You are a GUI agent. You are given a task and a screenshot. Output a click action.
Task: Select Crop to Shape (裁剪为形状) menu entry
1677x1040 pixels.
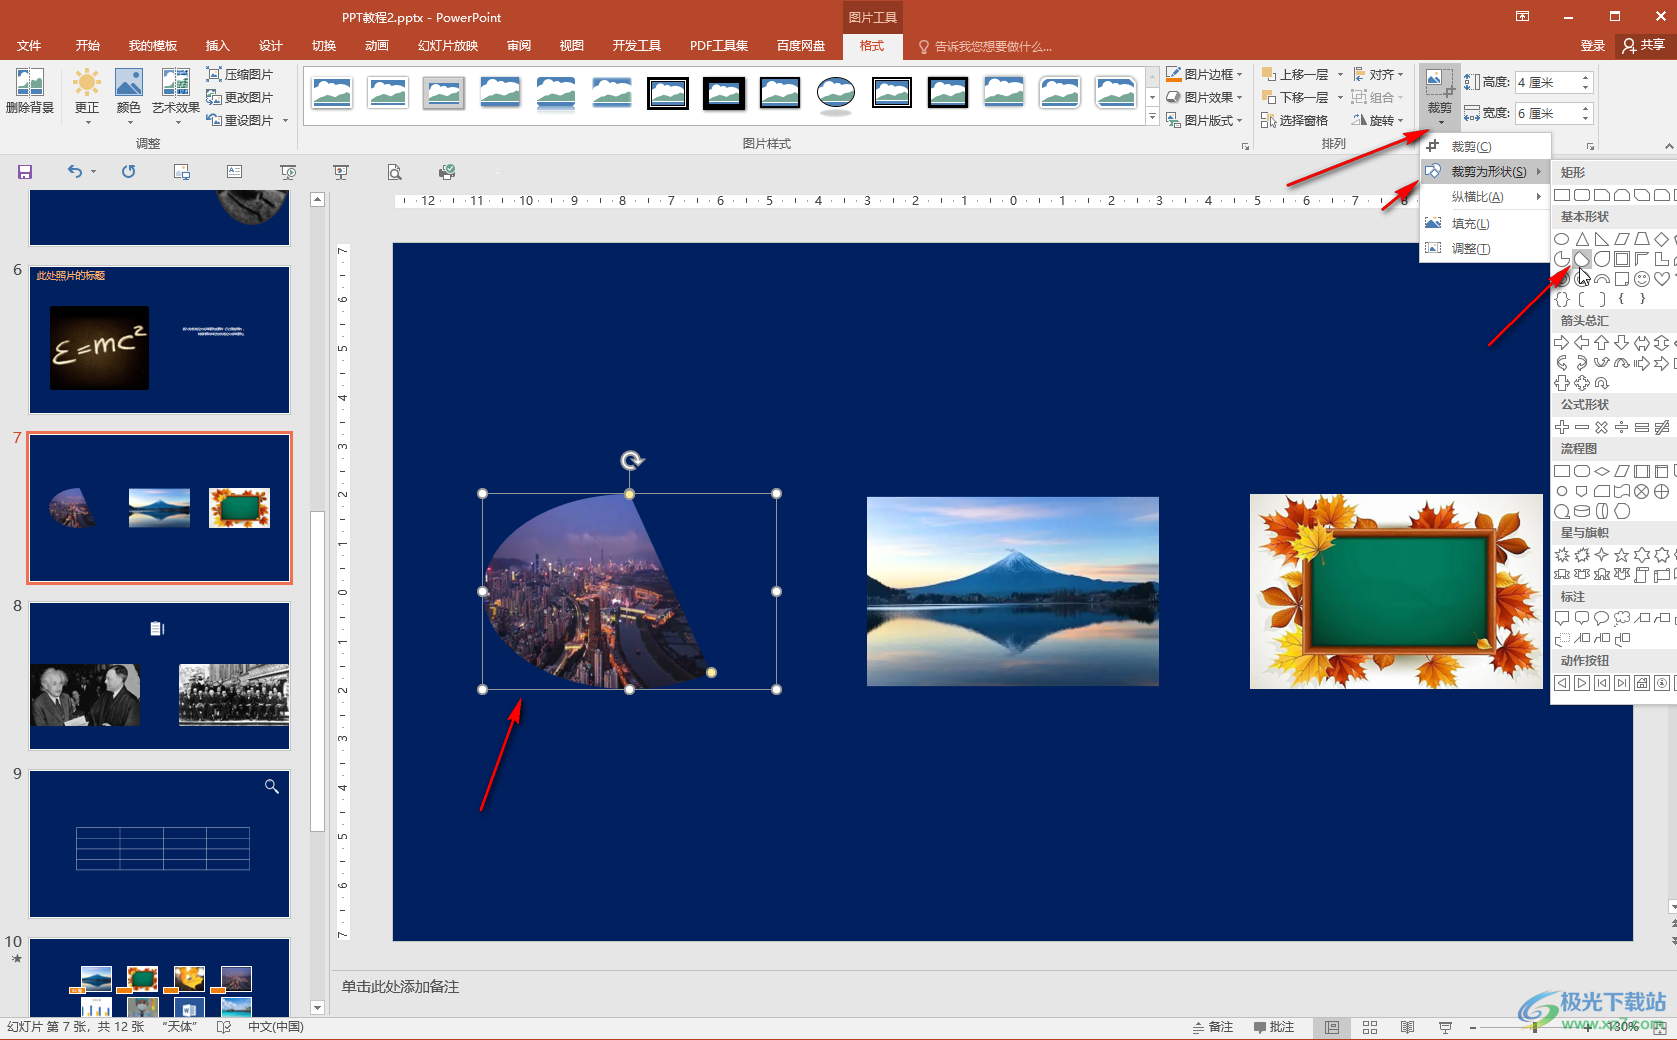coord(1485,172)
